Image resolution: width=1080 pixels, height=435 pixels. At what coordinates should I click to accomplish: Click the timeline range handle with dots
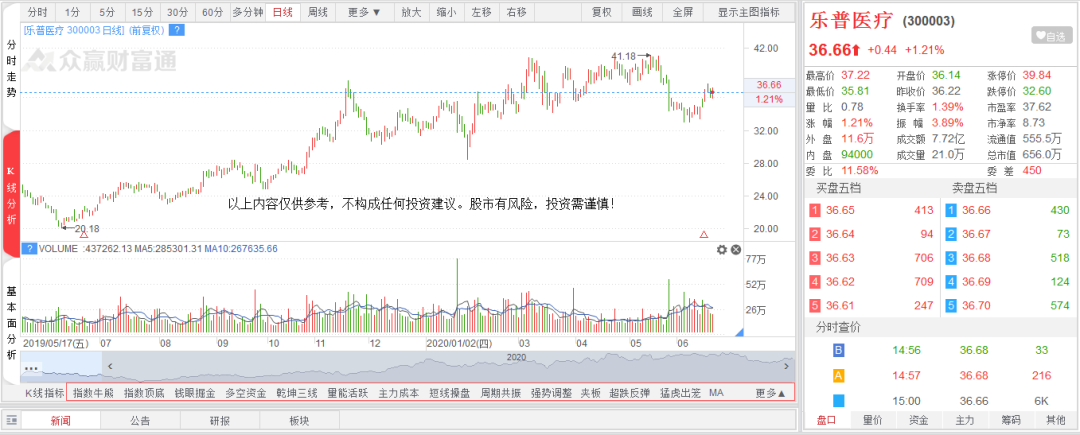(30, 368)
